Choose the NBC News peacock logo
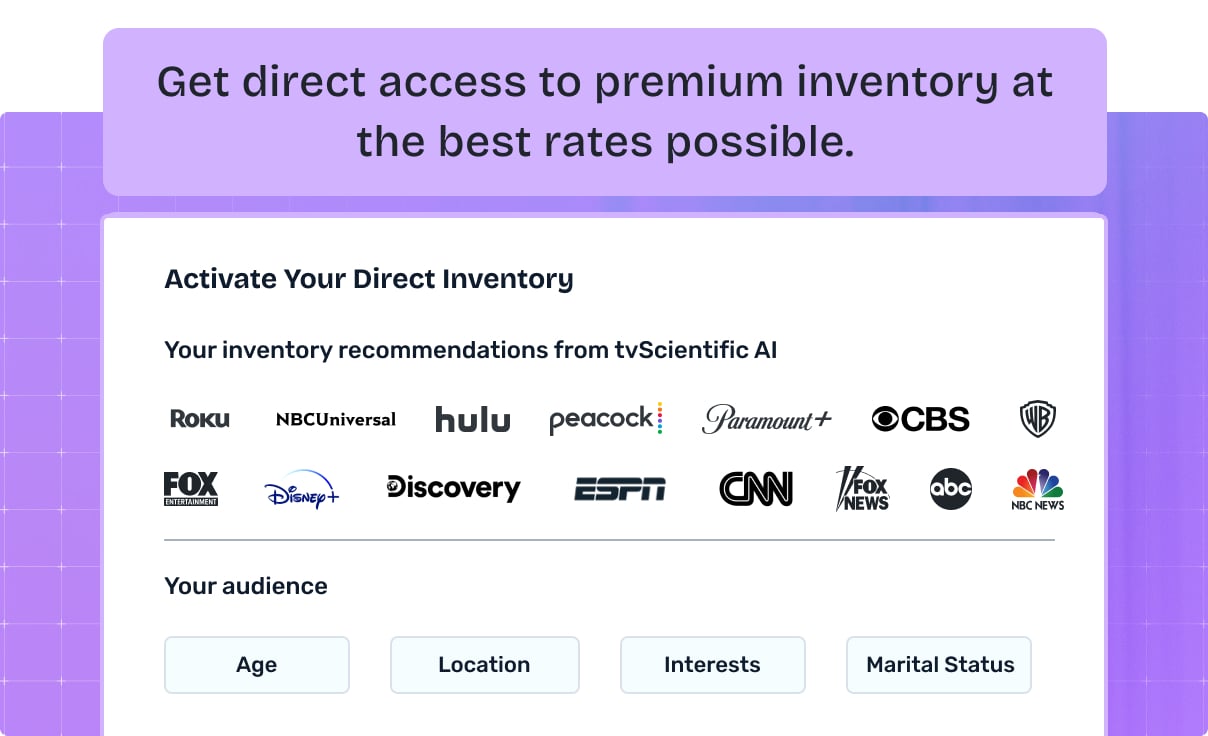 point(1038,489)
